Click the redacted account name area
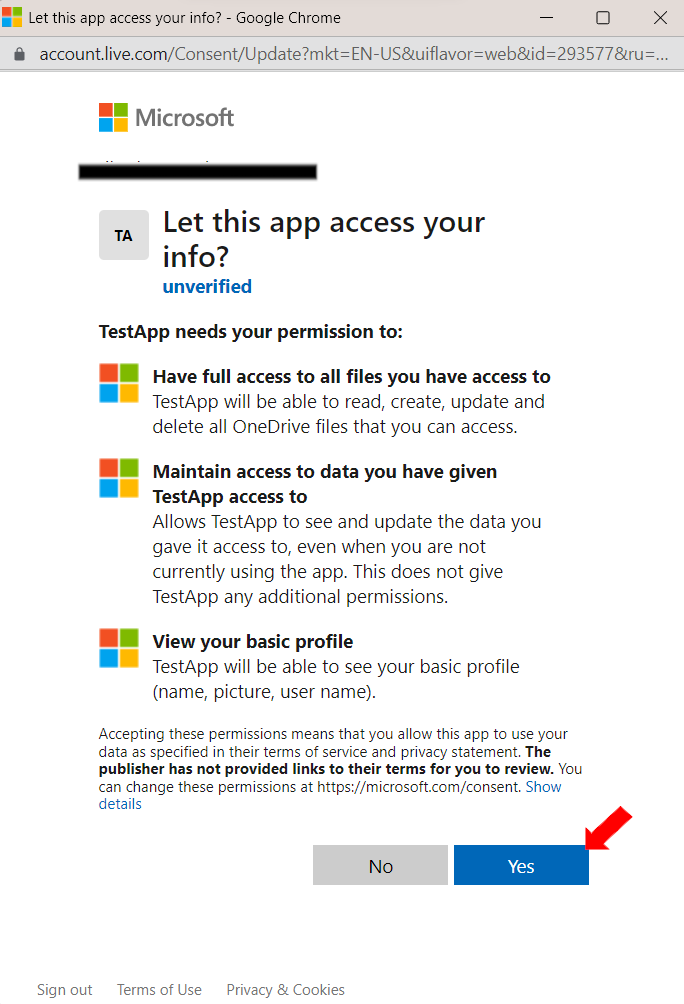 click(197, 170)
